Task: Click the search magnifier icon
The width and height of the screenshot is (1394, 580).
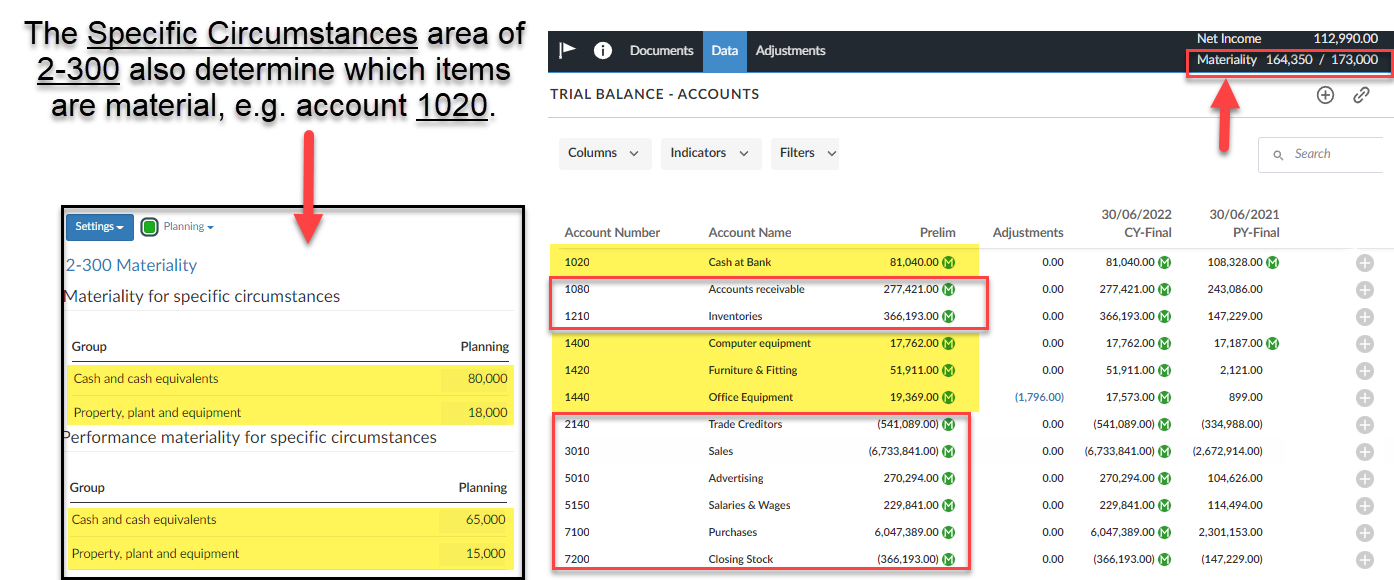Action: click(x=1278, y=155)
